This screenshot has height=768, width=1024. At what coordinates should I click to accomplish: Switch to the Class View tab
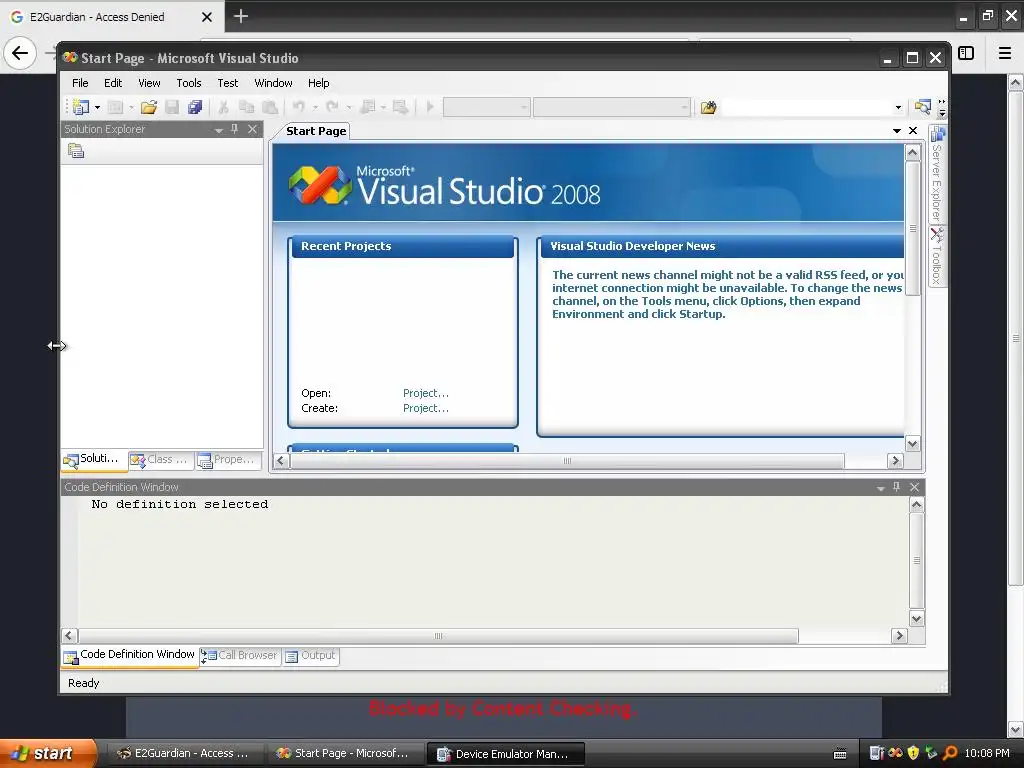tap(159, 460)
